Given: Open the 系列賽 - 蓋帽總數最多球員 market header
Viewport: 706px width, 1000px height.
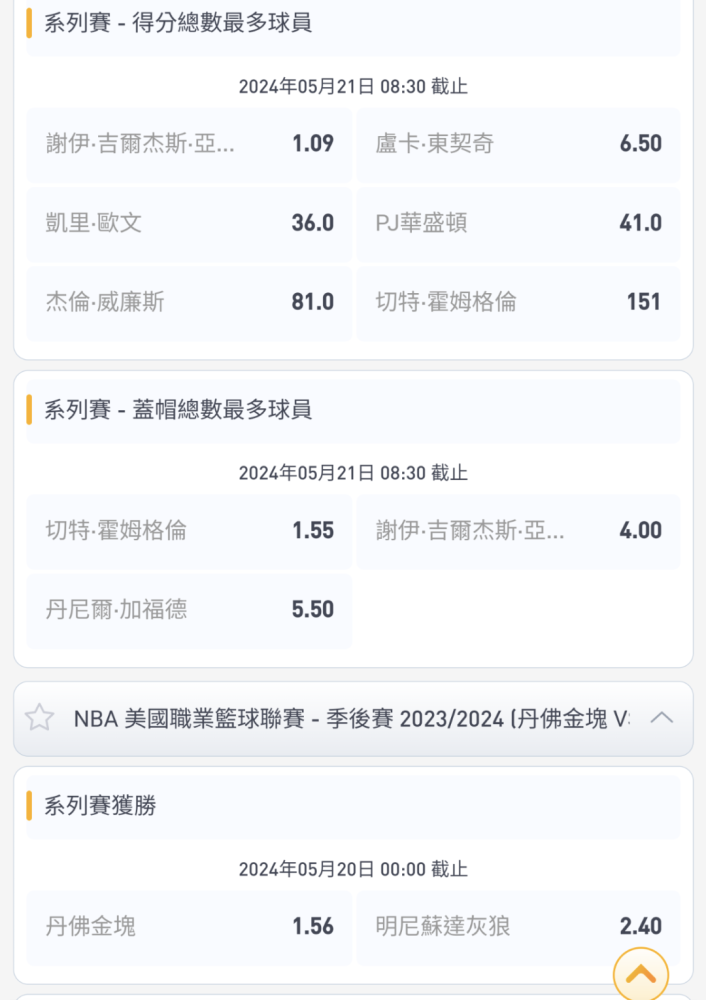Looking at the screenshot, I should pos(353,411).
